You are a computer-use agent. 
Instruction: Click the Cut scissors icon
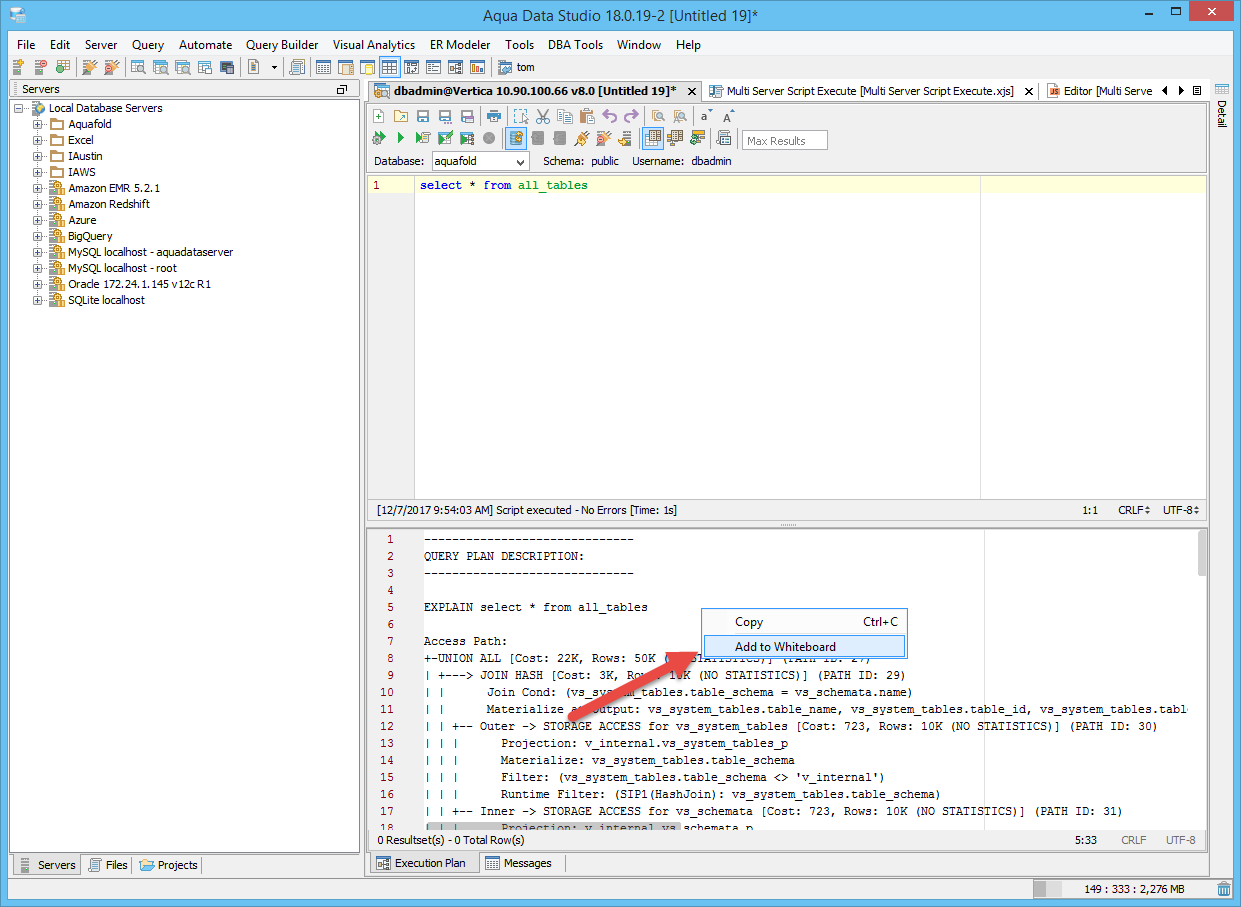coord(543,116)
